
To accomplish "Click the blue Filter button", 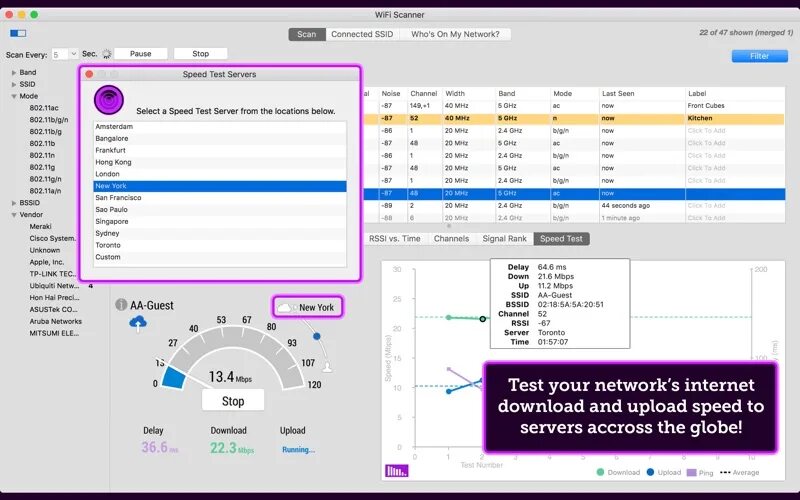I will [759, 56].
